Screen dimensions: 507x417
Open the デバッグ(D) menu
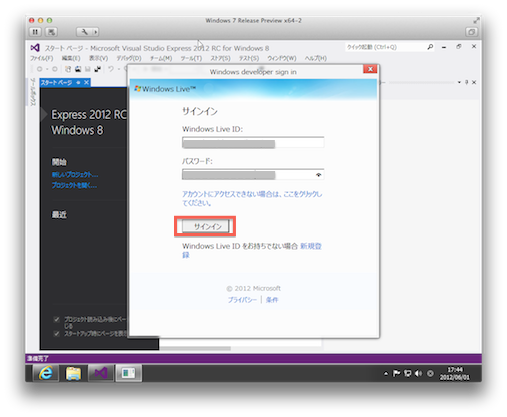pyautogui.click(x=129, y=58)
